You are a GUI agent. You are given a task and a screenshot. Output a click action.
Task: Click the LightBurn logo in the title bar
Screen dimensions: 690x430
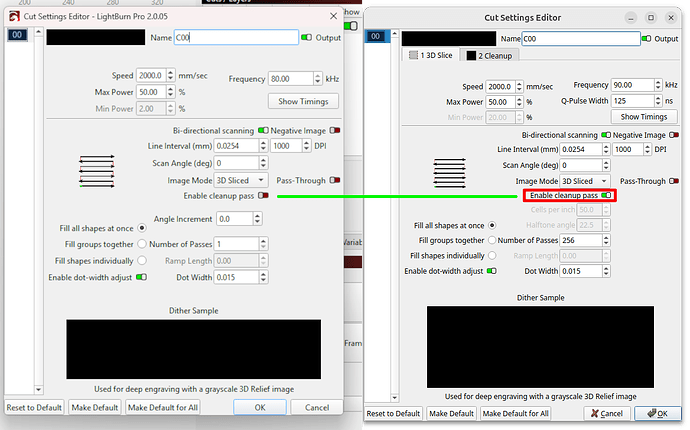click(13, 17)
